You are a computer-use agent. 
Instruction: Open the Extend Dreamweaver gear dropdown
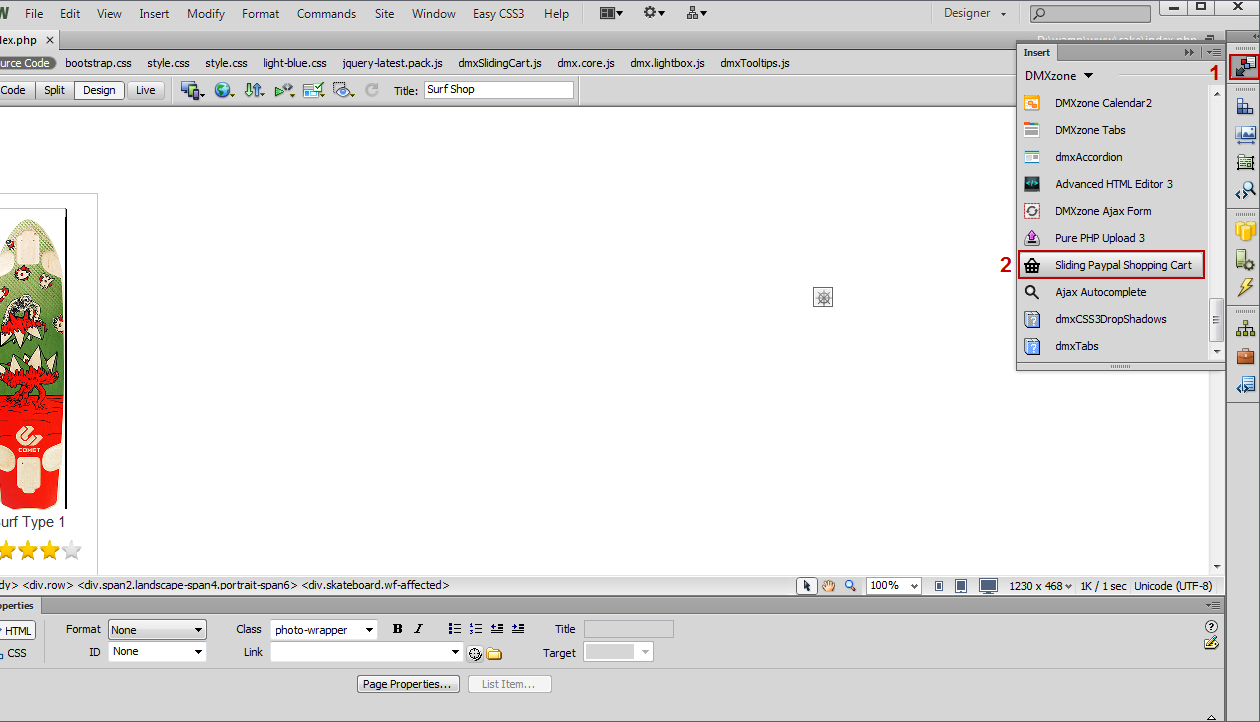pos(655,14)
